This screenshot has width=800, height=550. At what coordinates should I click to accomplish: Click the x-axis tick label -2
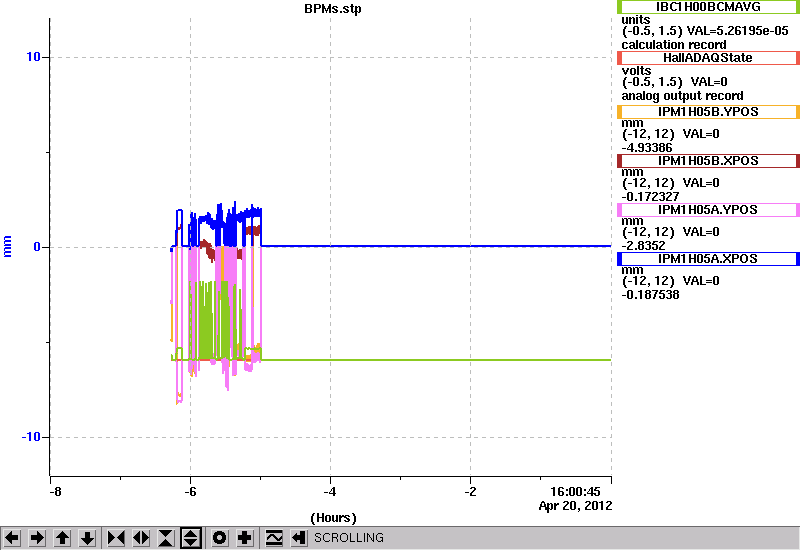click(470, 492)
